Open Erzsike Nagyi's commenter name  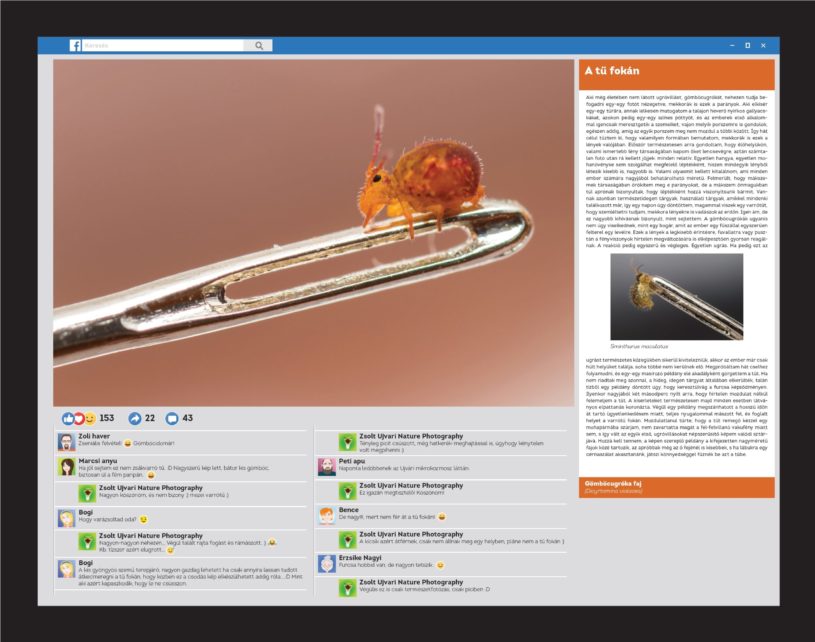coord(361,558)
